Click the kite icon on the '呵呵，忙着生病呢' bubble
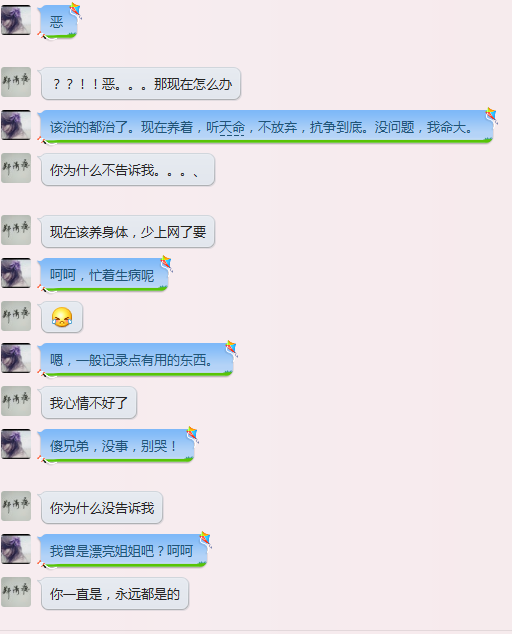Image resolution: width=512 pixels, height=634 pixels. coord(167,263)
